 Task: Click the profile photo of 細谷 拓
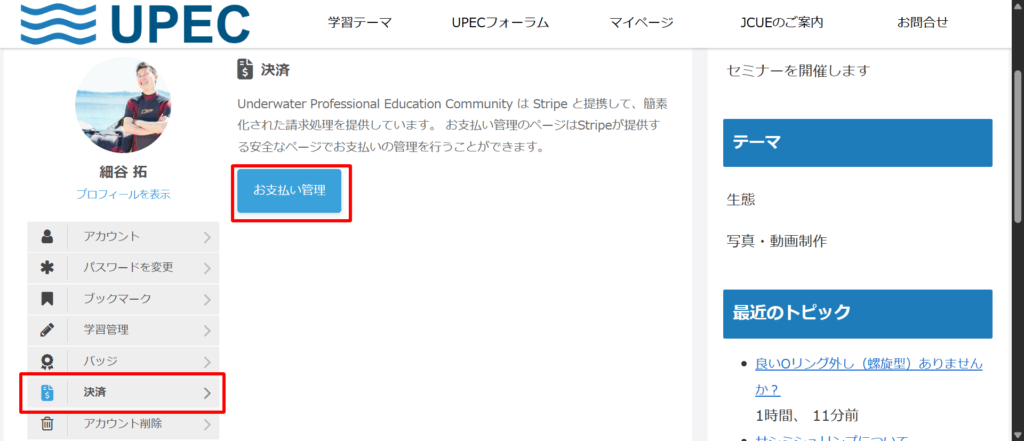pos(123,105)
